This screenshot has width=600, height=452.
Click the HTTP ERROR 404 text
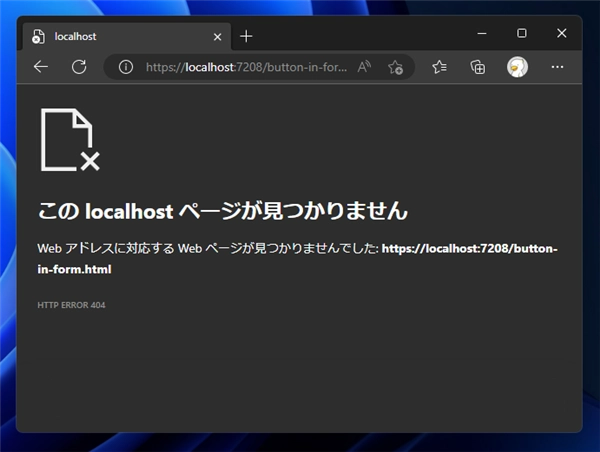point(71,305)
